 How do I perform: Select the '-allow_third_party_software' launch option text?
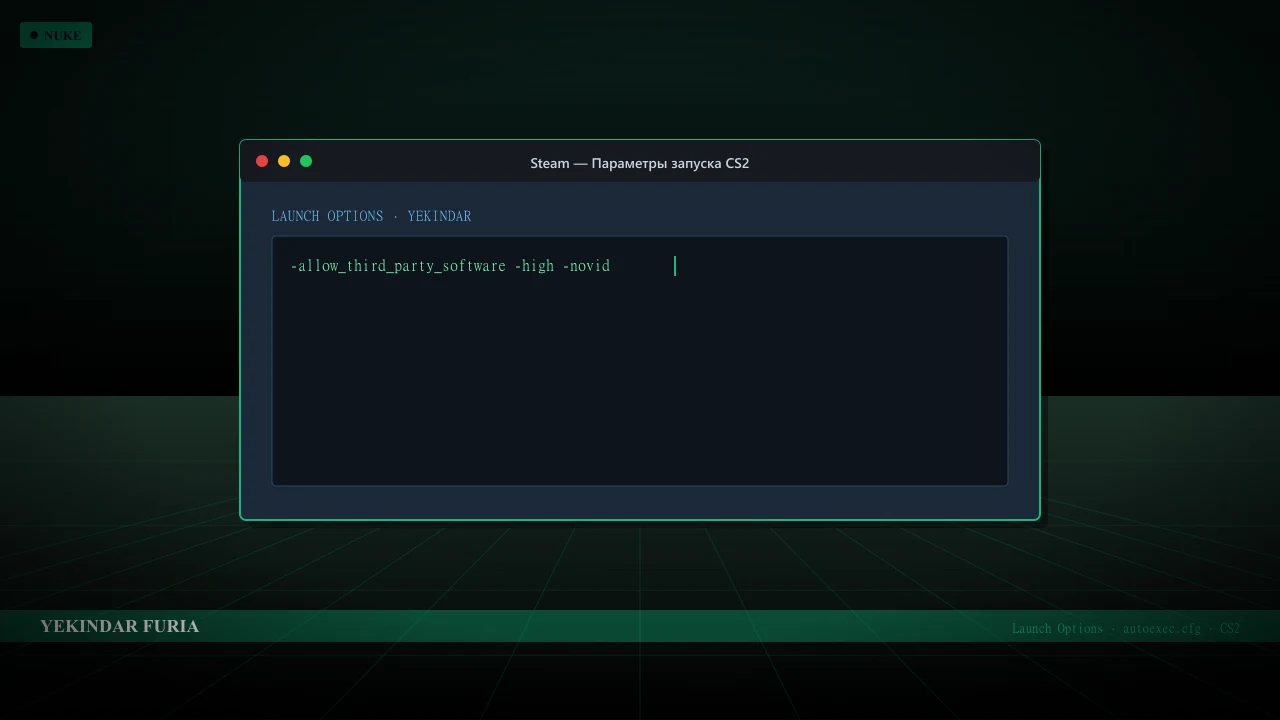(398, 266)
